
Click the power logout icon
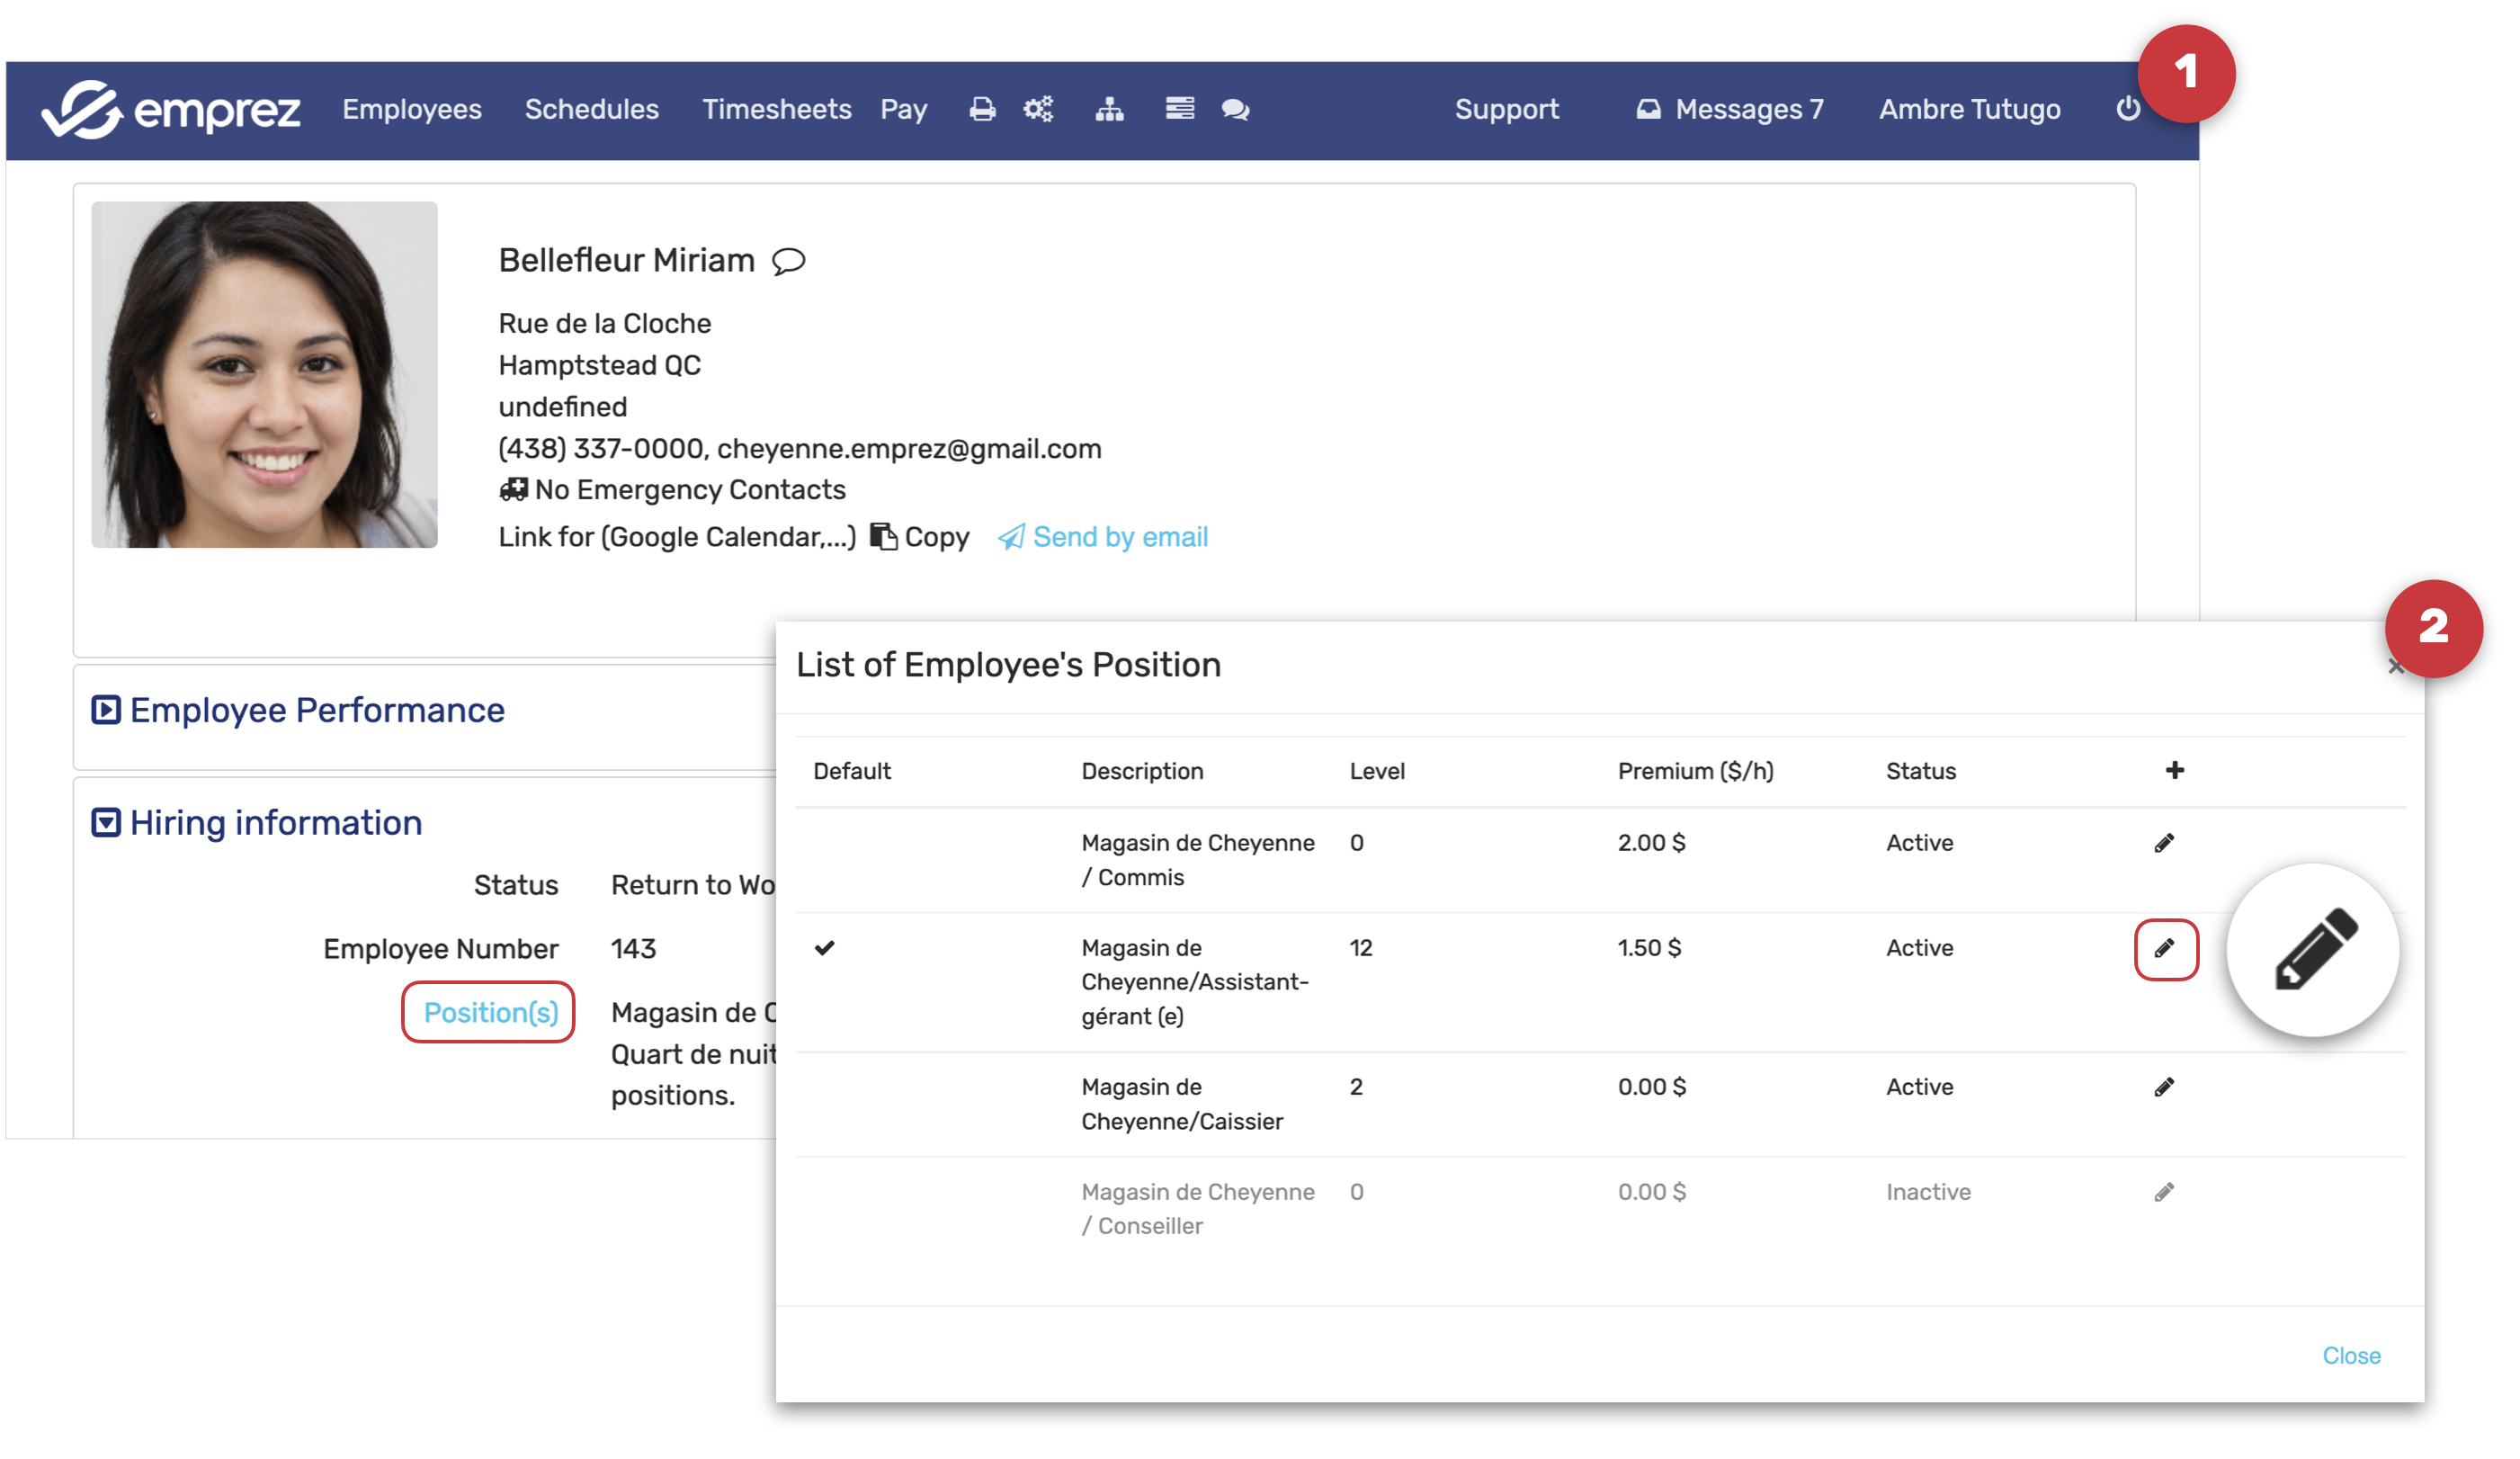point(2127,108)
